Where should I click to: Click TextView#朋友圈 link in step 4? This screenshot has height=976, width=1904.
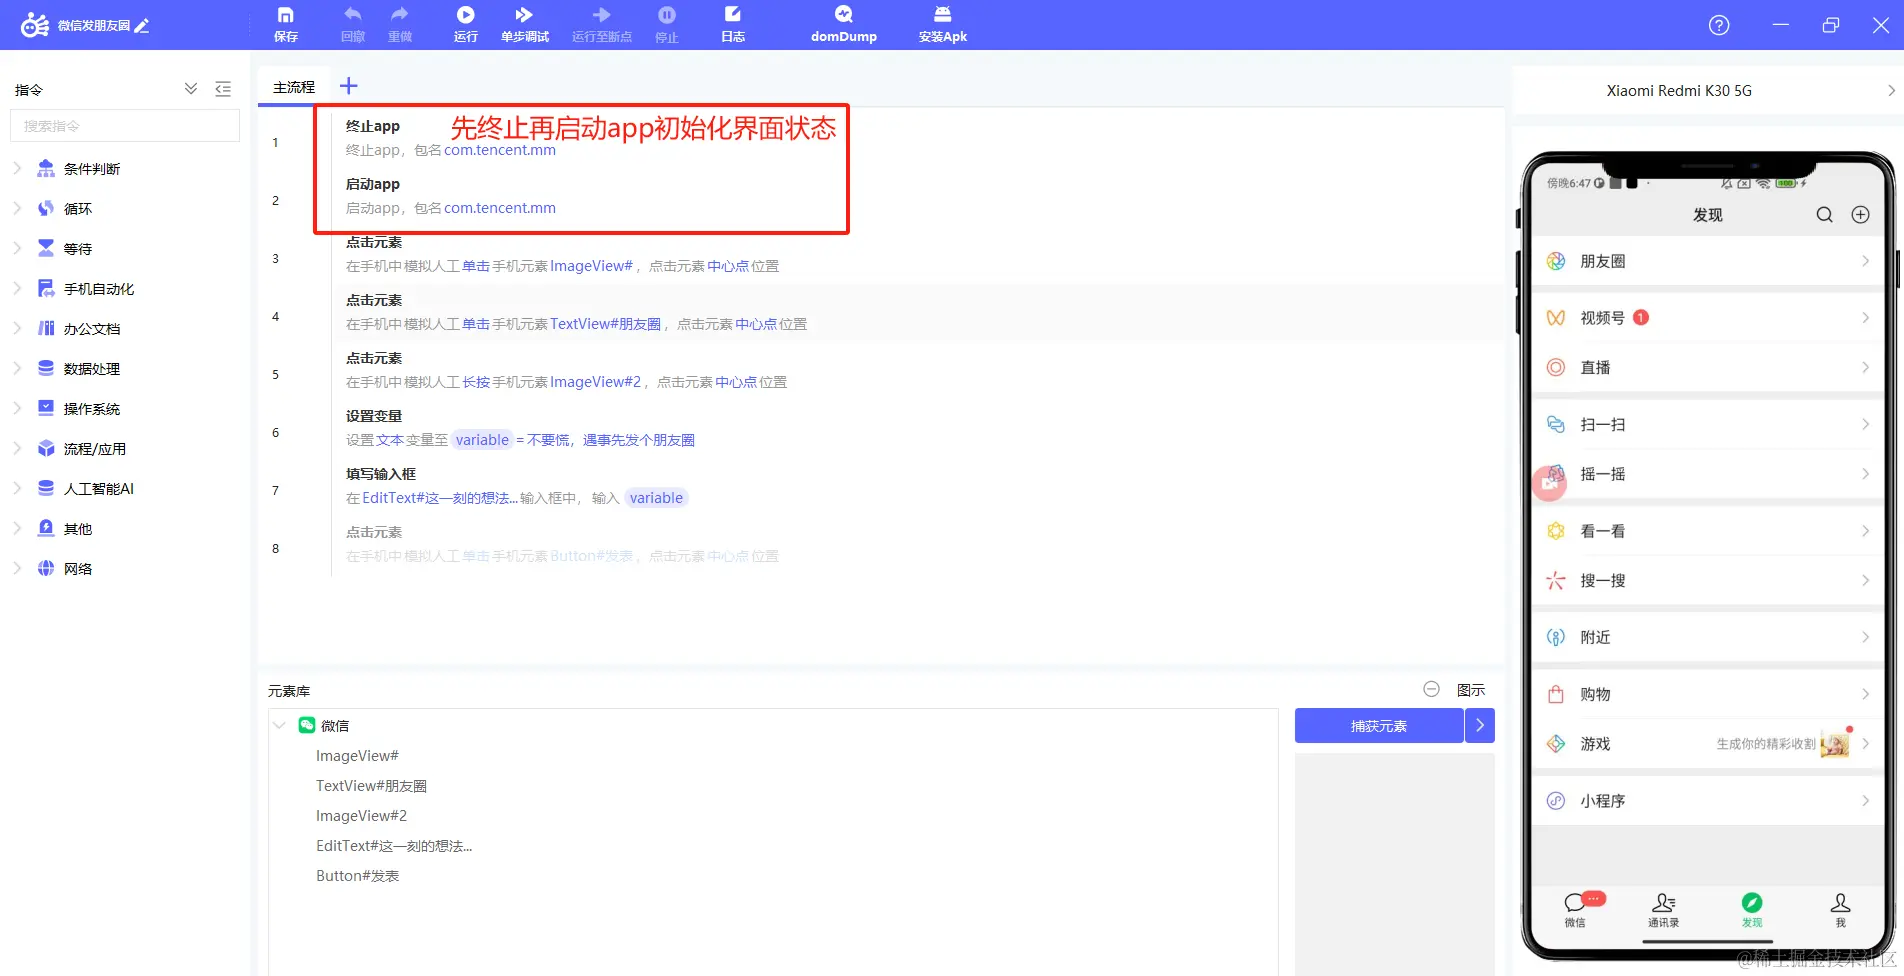coord(605,324)
